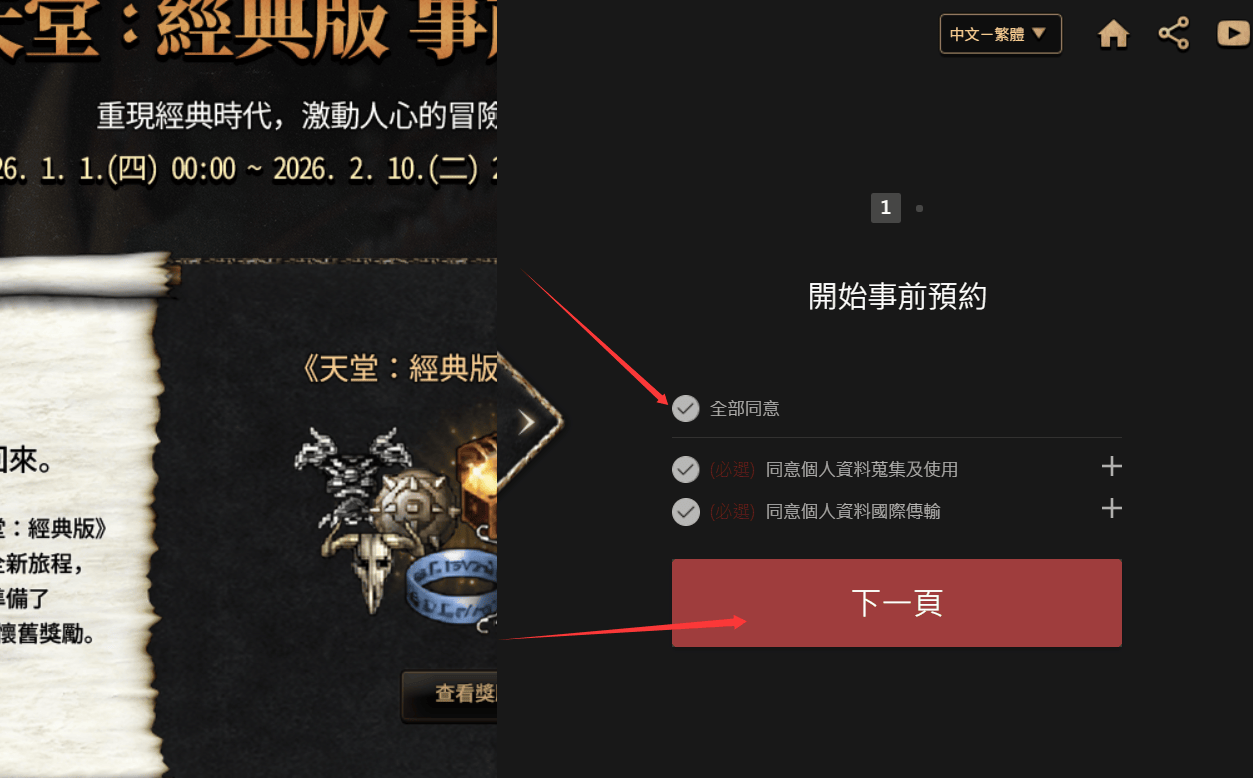Expand 個人資料蒐集及使用 terms with plus
Screen dimensions: 1253x778
coord(1111,467)
